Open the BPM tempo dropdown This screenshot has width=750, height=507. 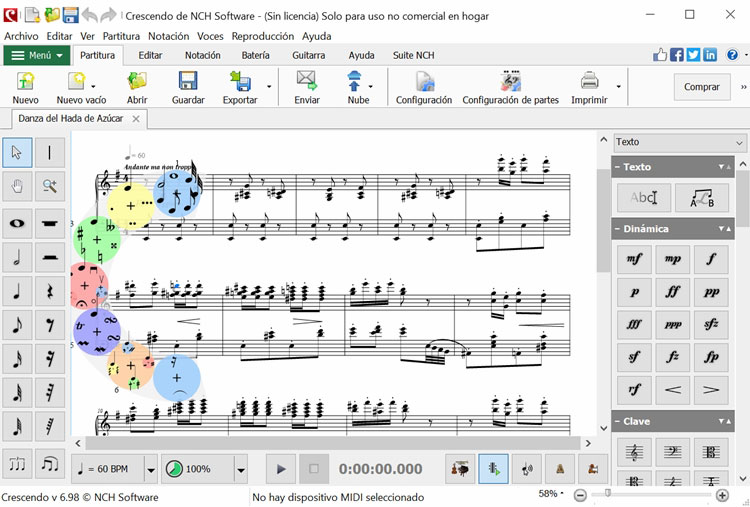[x=151, y=470]
